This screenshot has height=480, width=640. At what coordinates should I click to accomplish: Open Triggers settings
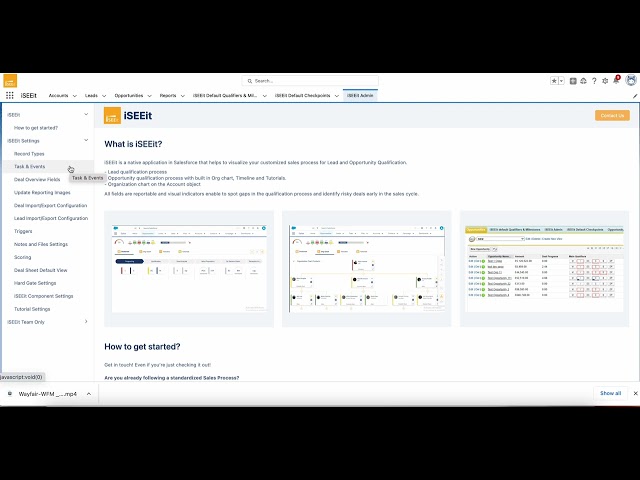pyautogui.click(x=23, y=231)
